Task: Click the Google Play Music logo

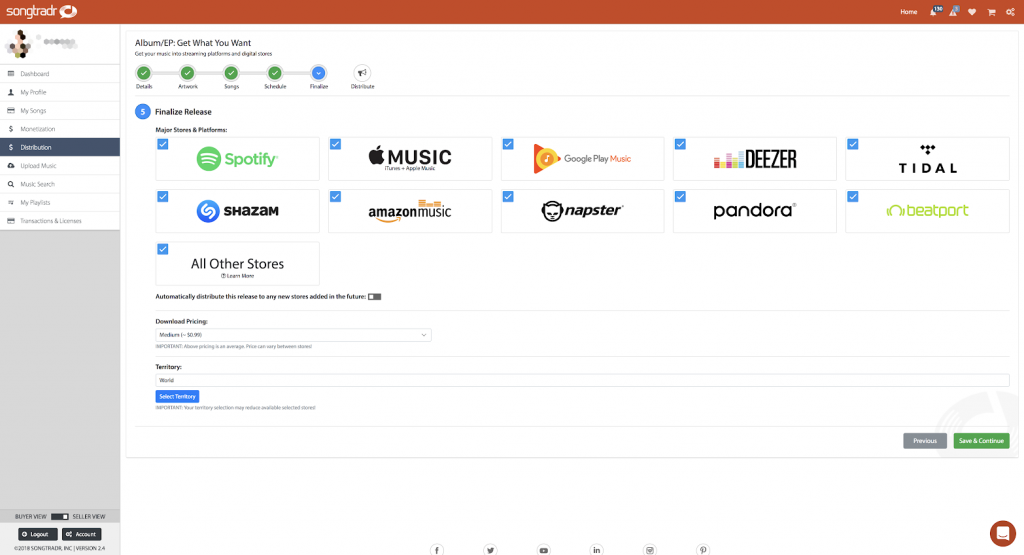Action: click(x=582, y=159)
